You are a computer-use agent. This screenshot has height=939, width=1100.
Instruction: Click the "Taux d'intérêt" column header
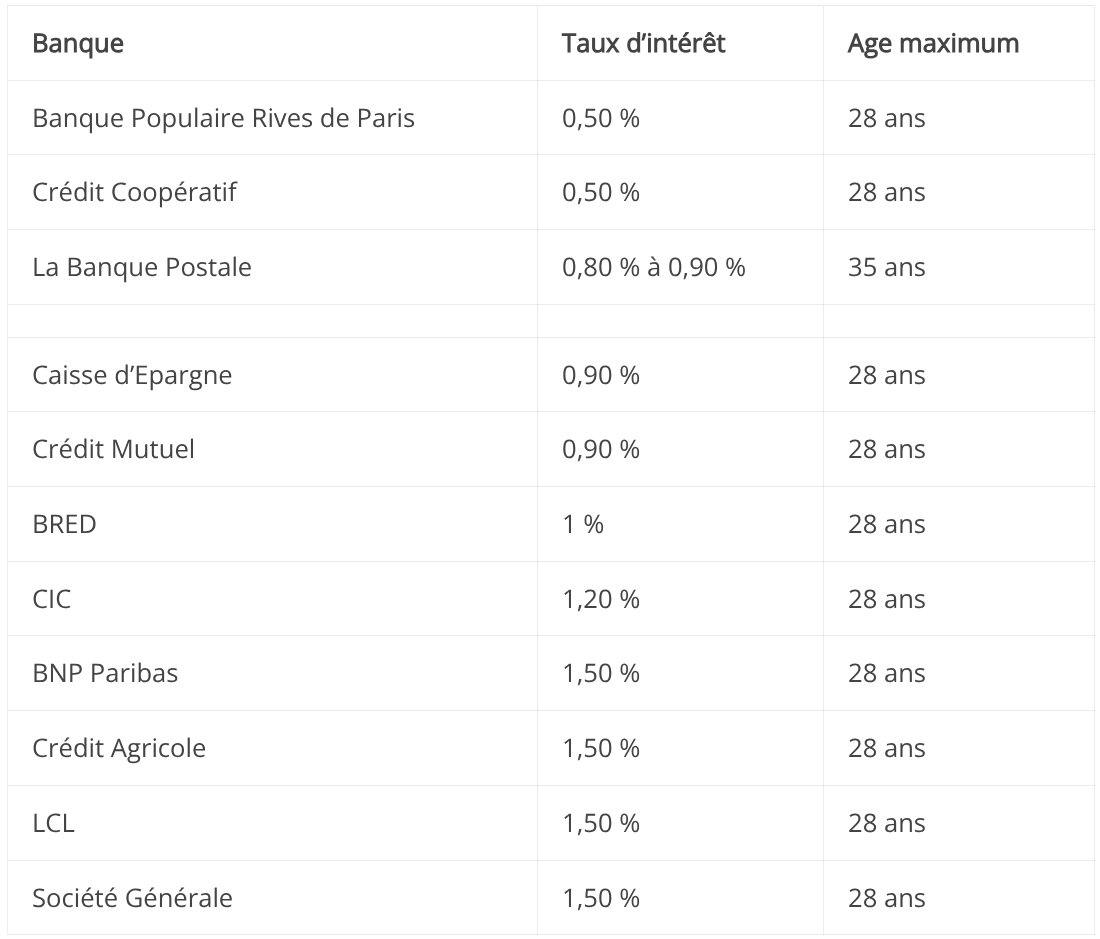643,44
